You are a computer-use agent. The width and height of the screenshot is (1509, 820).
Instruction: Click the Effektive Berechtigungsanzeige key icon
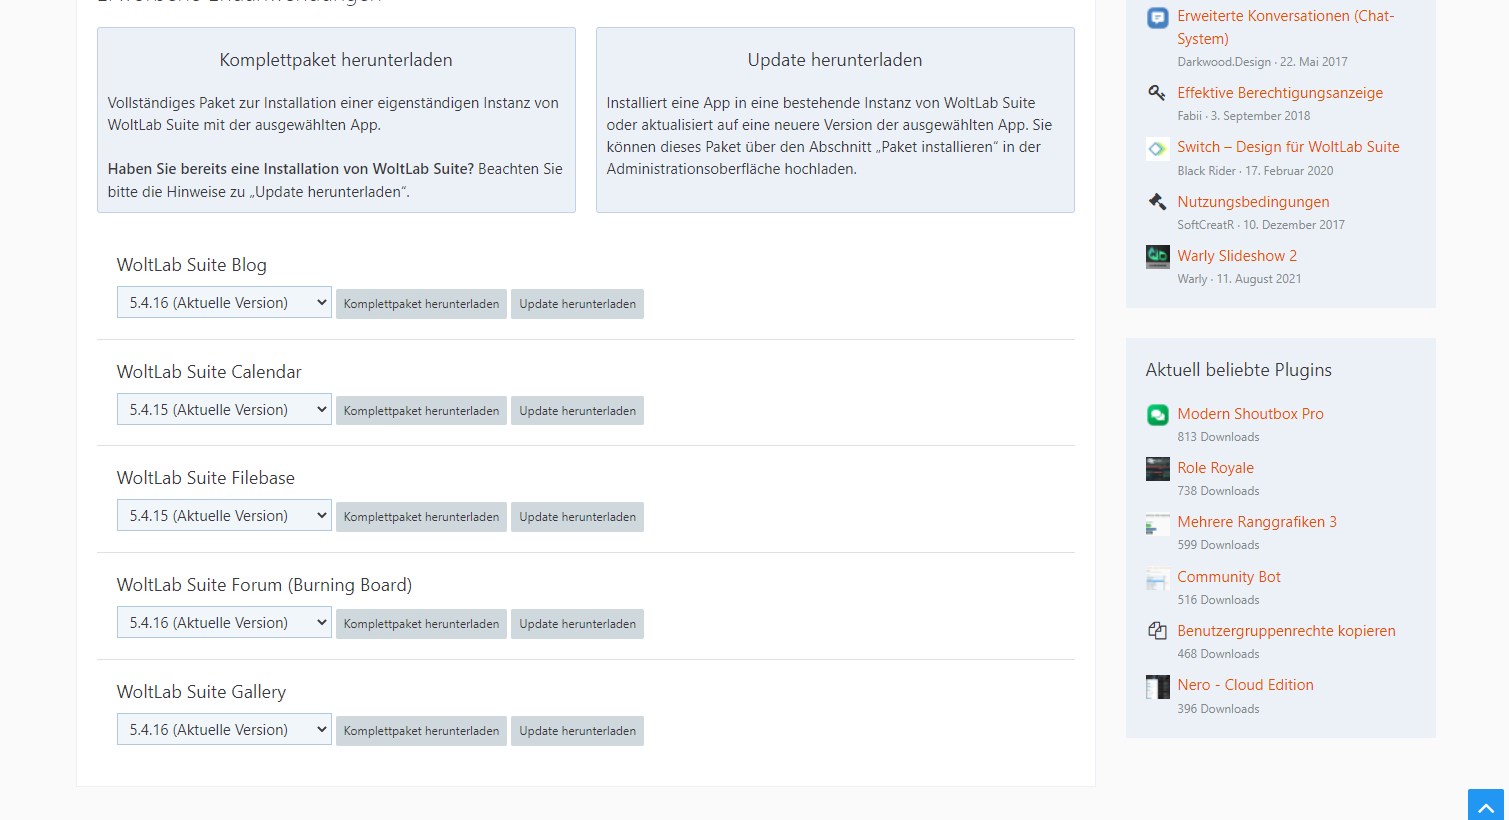tap(1157, 93)
